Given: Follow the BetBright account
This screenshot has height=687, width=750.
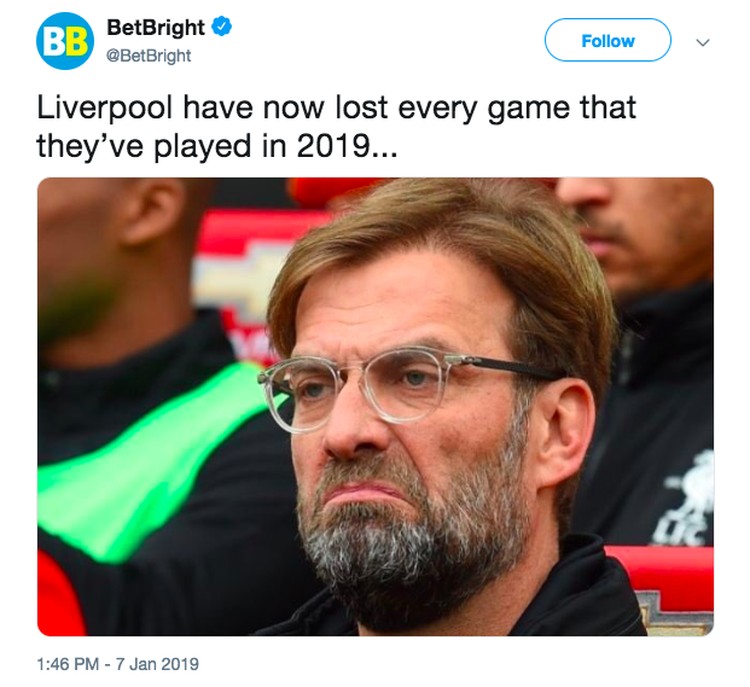Looking at the screenshot, I should point(607,40).
